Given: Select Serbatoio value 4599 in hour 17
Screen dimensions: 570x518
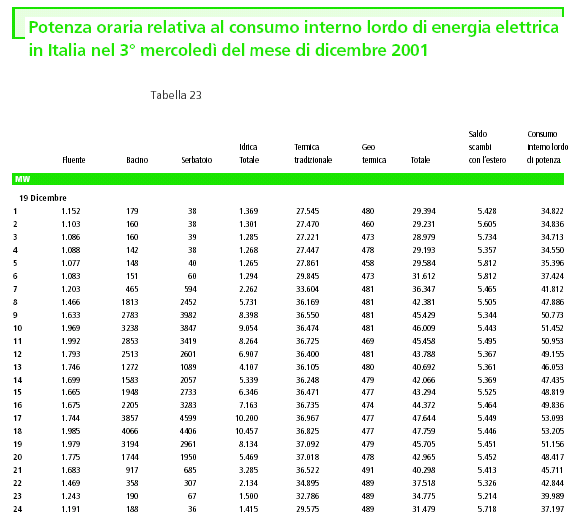Looking at the screenshot, I should [188, 418].
